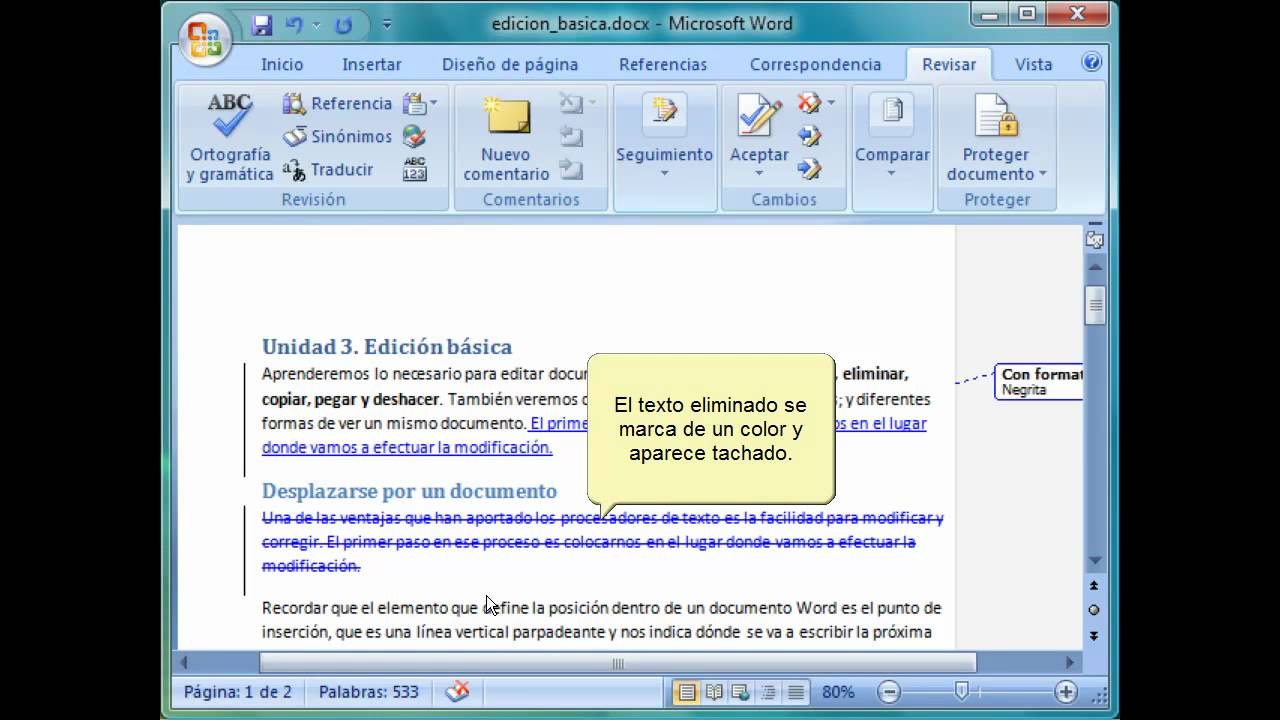Click the heading Unidad 3. Edición básica
The height and width of the screenshot is (720, 1280).
point(387,347)
